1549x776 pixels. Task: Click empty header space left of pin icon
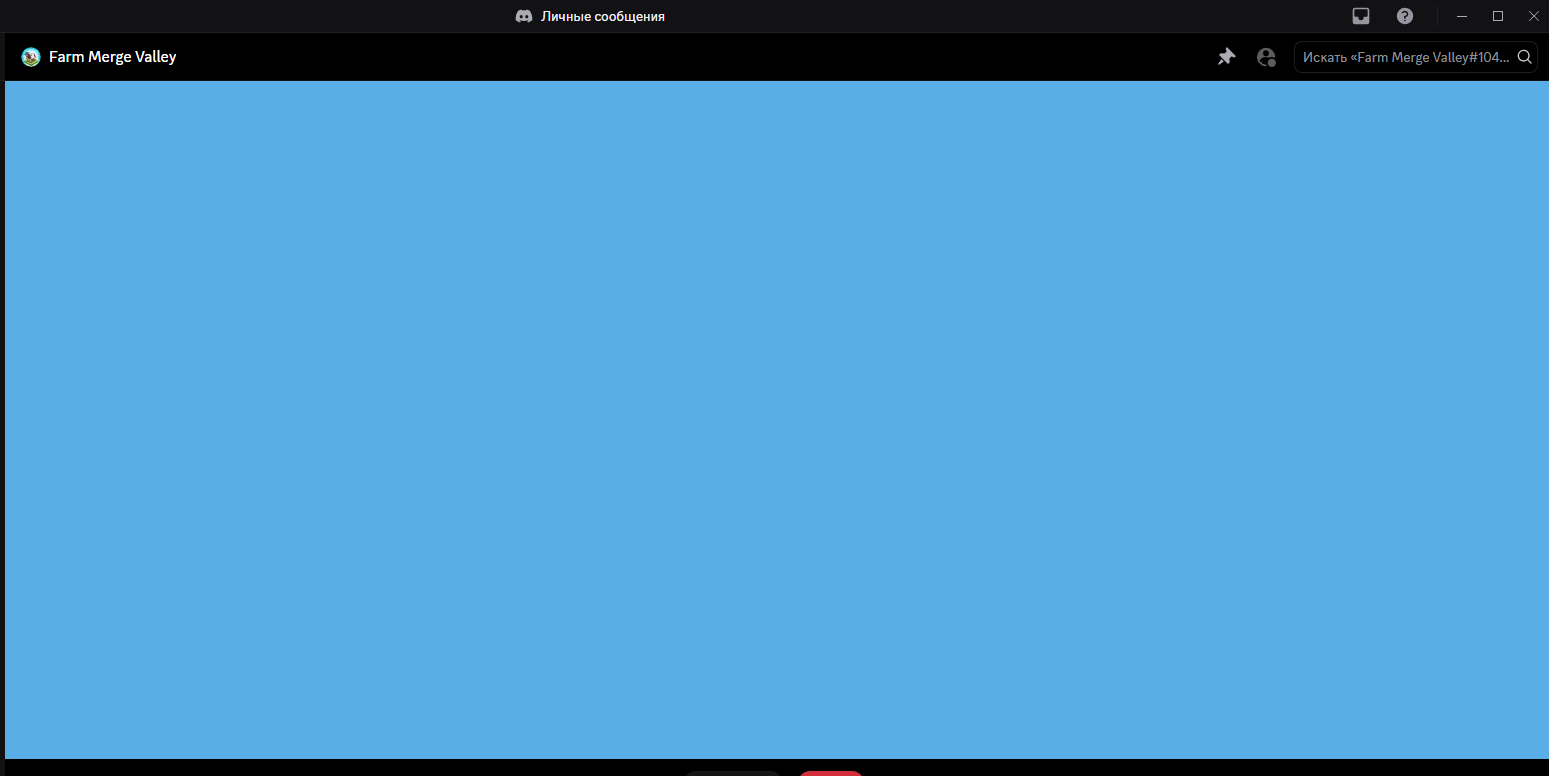click(700, 57)
